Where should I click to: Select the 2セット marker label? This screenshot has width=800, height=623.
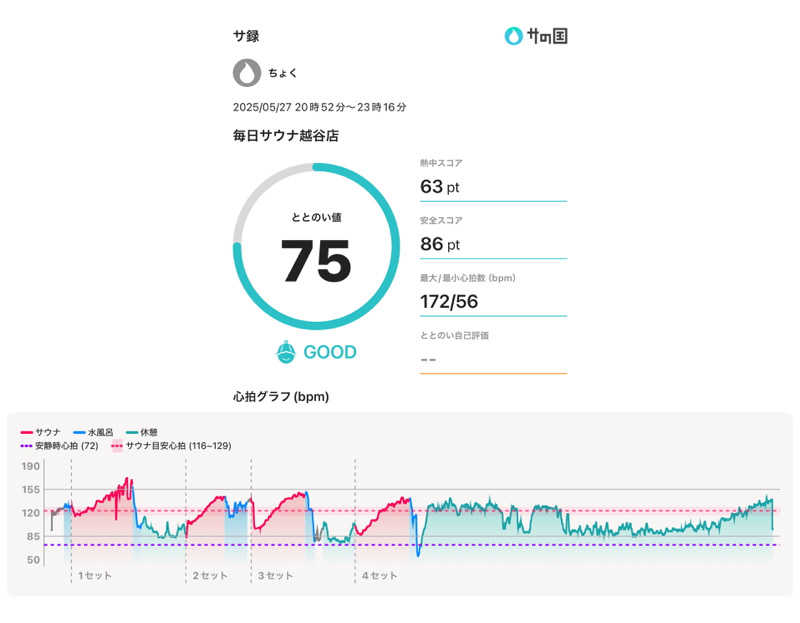pyautogui.click(x=210, y=576)
